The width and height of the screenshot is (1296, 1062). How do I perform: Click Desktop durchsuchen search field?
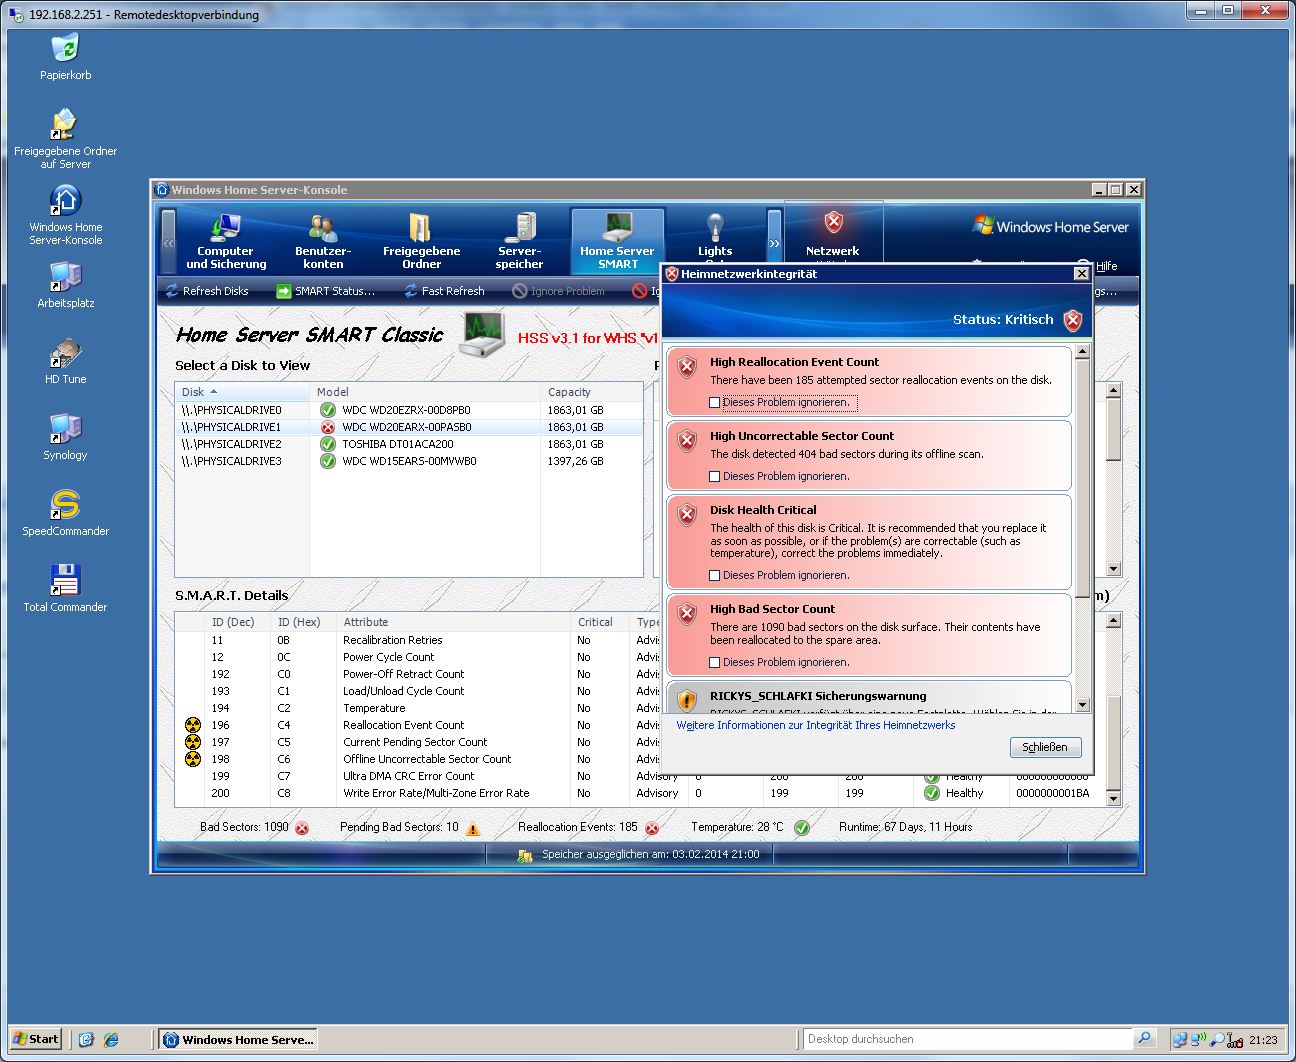pyautogui.click(x=967, y=1039)
